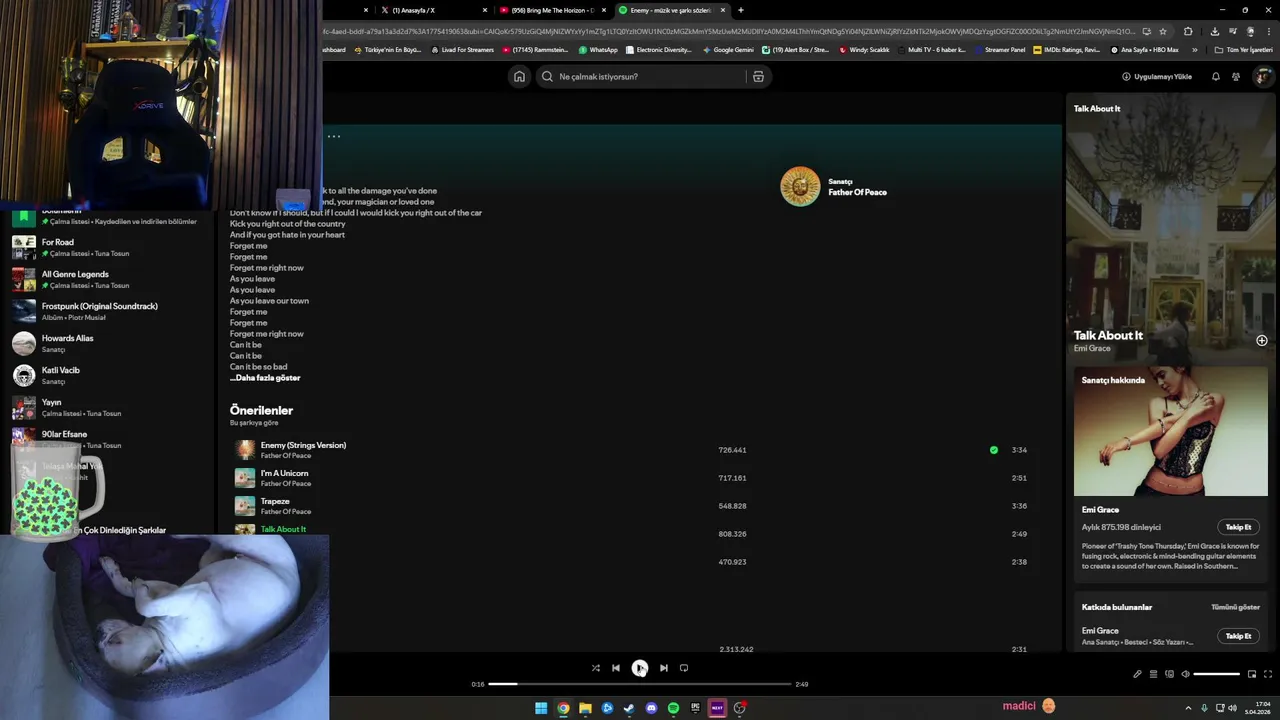Open Epic Games from taskbar

pyautogui.click(x=695, y=708)
